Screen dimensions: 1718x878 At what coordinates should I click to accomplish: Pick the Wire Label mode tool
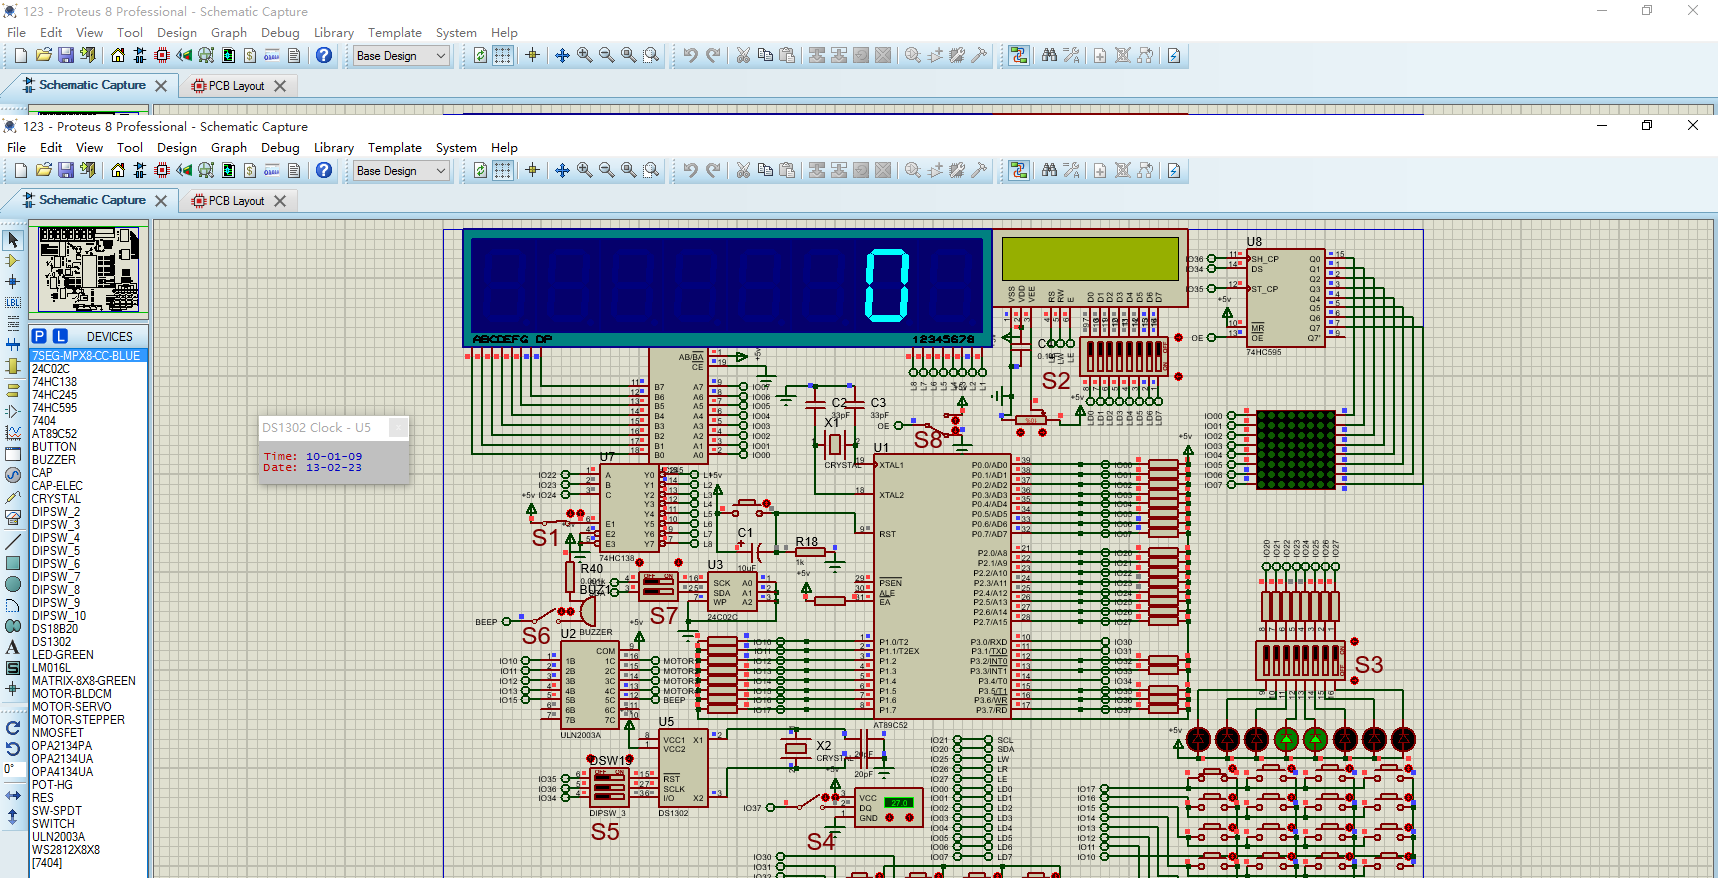click(x=13, y=302)
